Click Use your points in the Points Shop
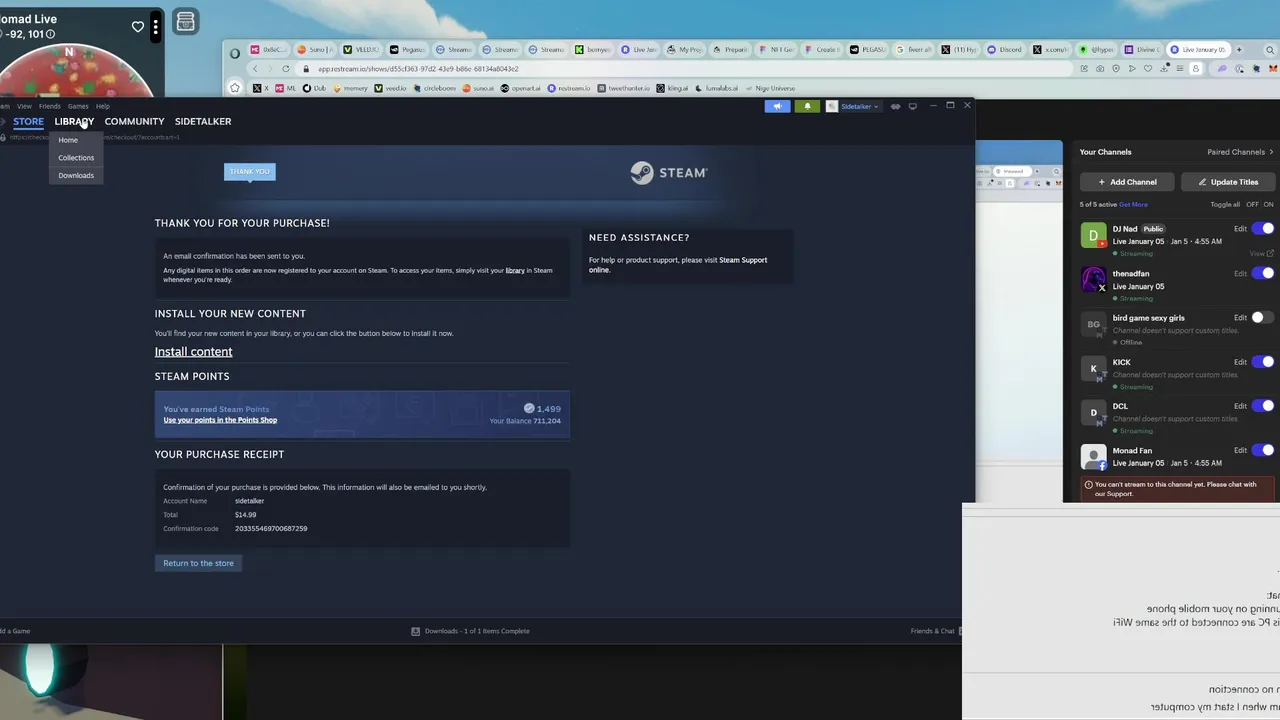Viewport: 1280px width, 720px height. [220, 420]
